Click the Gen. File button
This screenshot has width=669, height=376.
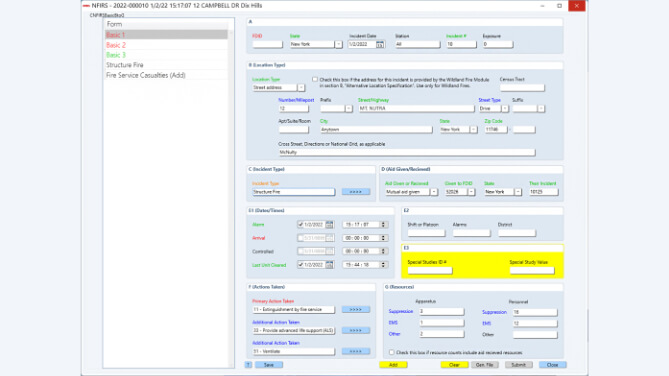pyautogui.click(x=484, y=365)
